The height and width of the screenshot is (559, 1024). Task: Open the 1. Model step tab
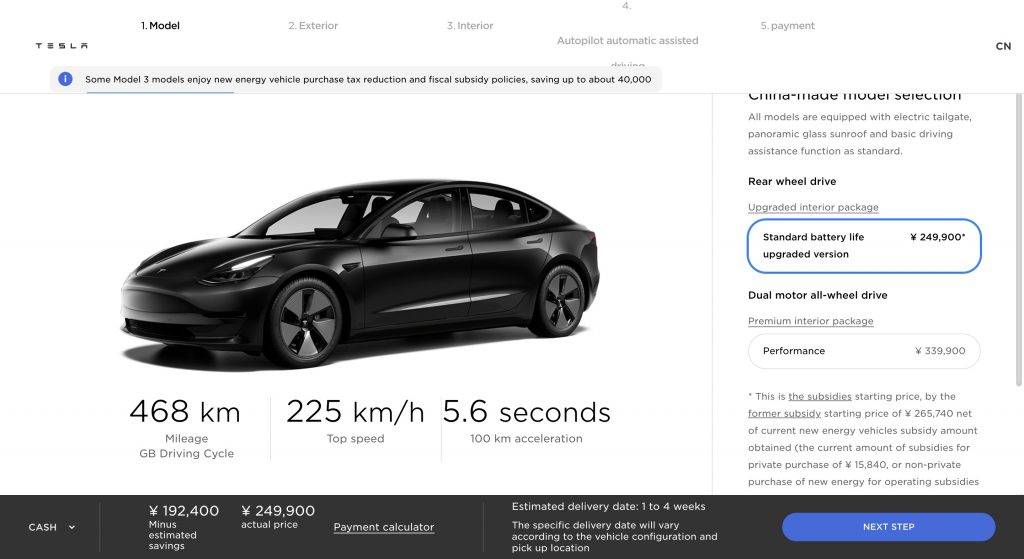tap(160, 25)
